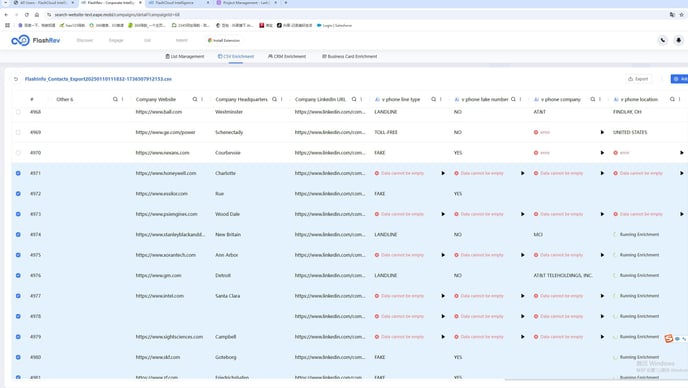The height and width of the screenshot is (388, 688).
Task: Run phone line type enrichment for row 4971
Action: pyautogui.click(x=443, y=173)
